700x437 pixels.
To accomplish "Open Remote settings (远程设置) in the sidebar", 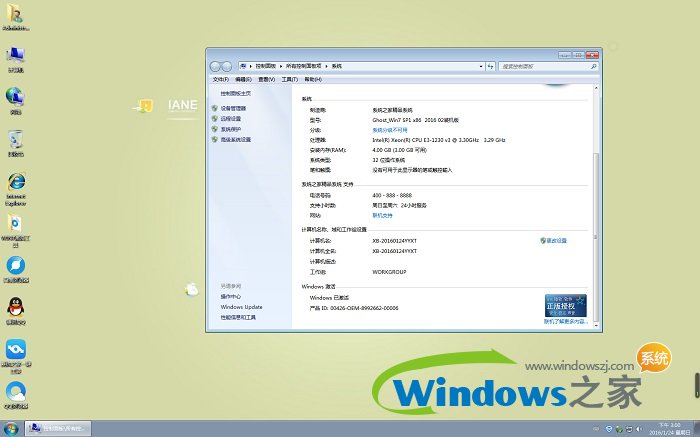I will point(231,119).
